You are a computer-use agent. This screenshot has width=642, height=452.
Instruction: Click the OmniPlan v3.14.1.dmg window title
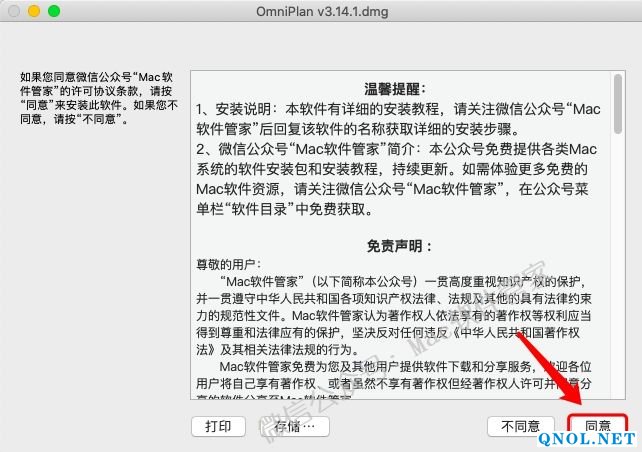point(322,11)
